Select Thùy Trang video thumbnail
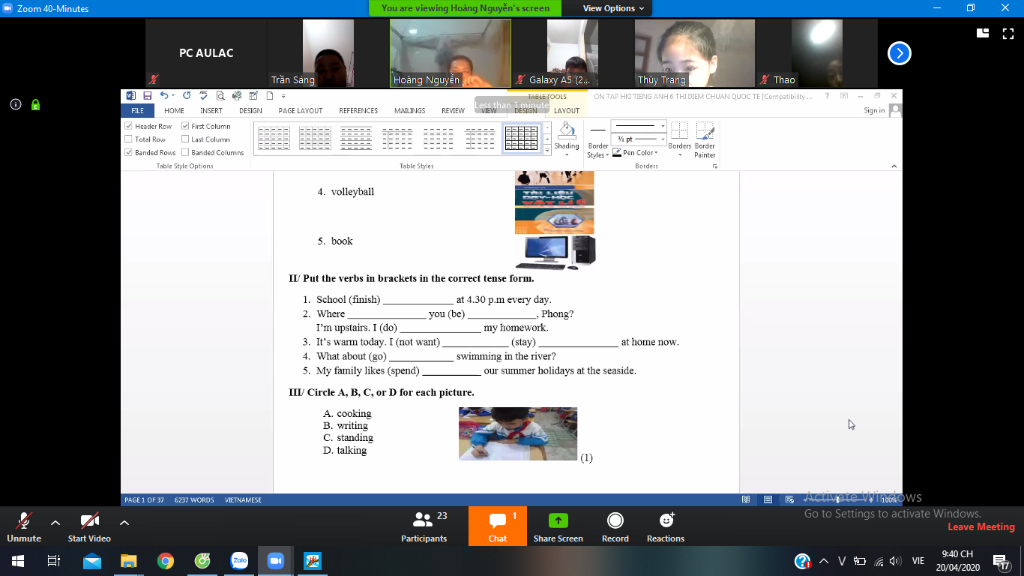Viewport: 1024px width, 576px height. (x=695, y=53)
